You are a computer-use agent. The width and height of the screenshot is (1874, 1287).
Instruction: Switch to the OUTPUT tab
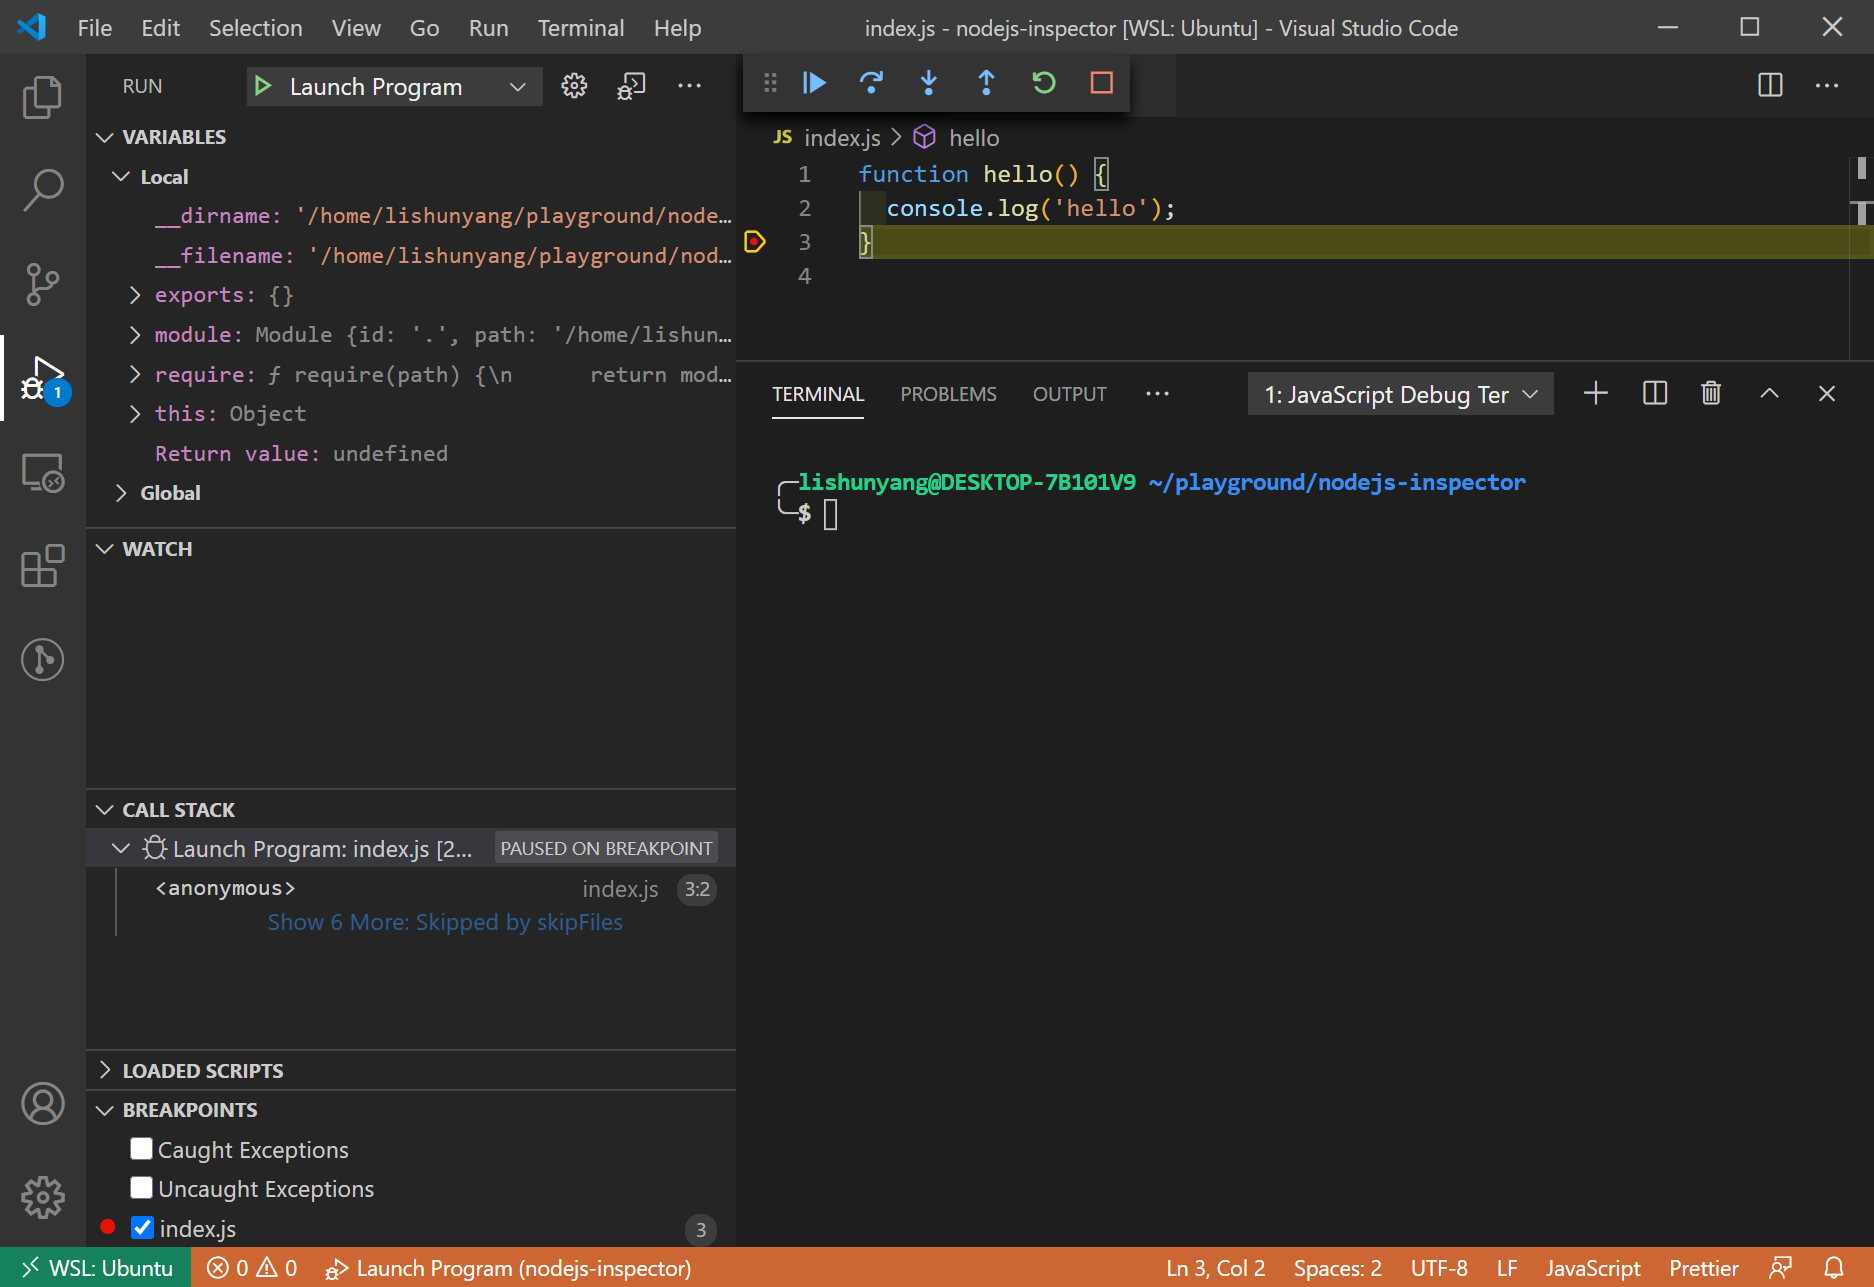(x=1069, y=394)
